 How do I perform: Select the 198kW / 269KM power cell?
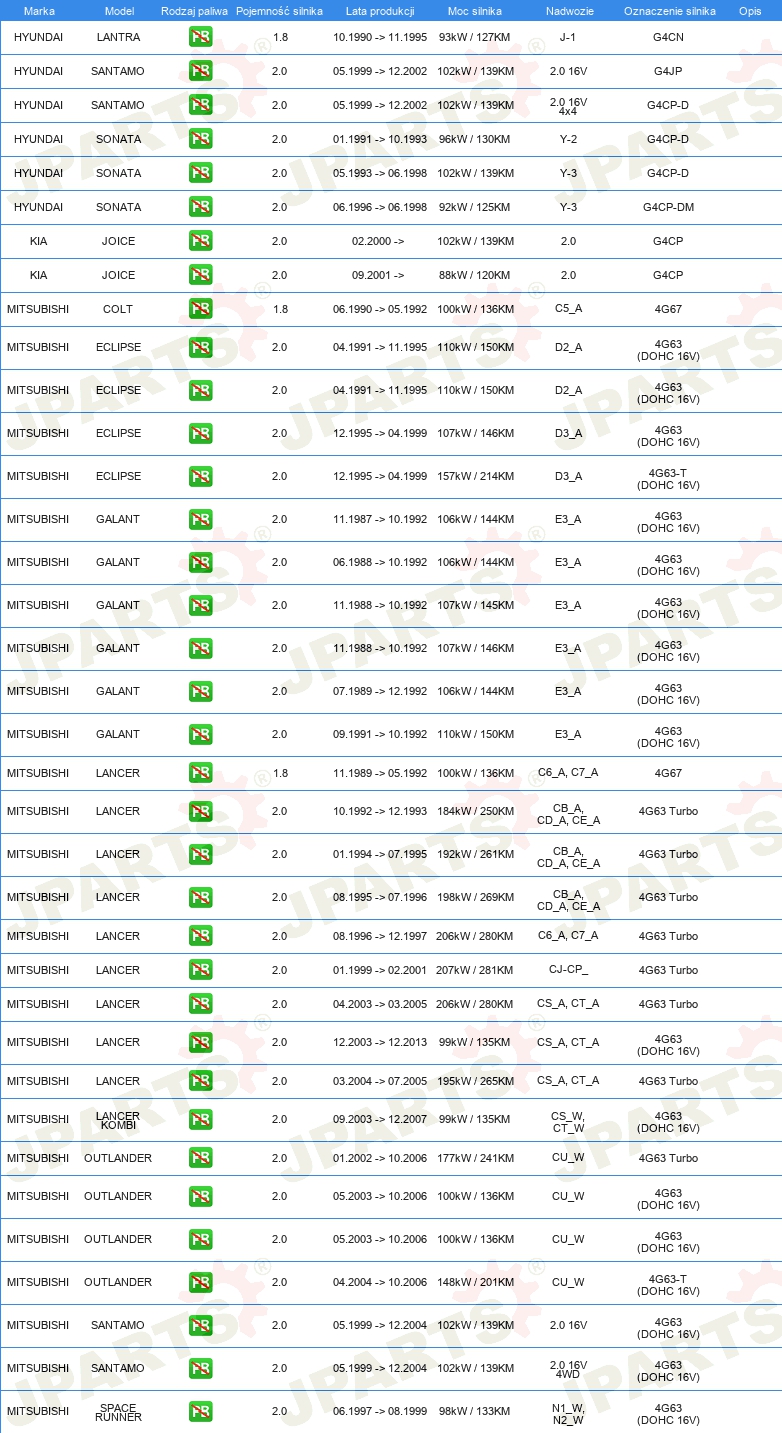[x=476, y=897]
